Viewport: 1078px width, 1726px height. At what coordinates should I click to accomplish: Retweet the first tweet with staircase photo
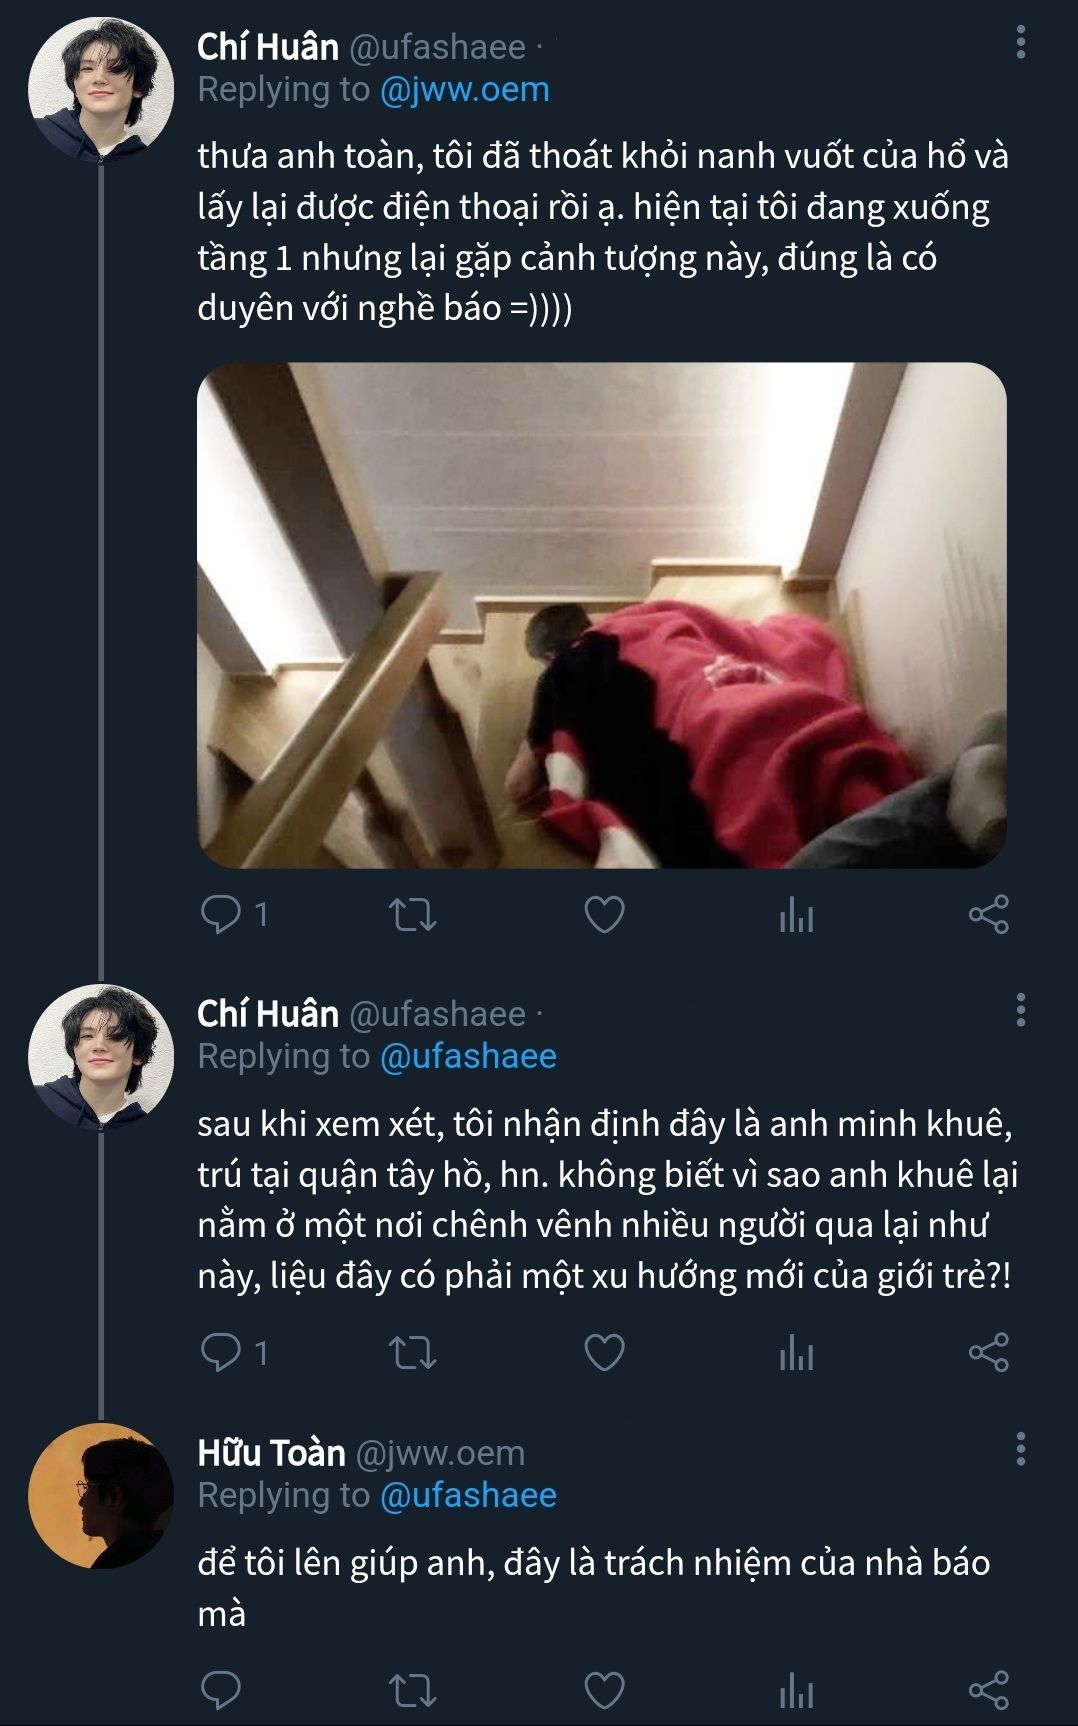click(x=412, y=914)
